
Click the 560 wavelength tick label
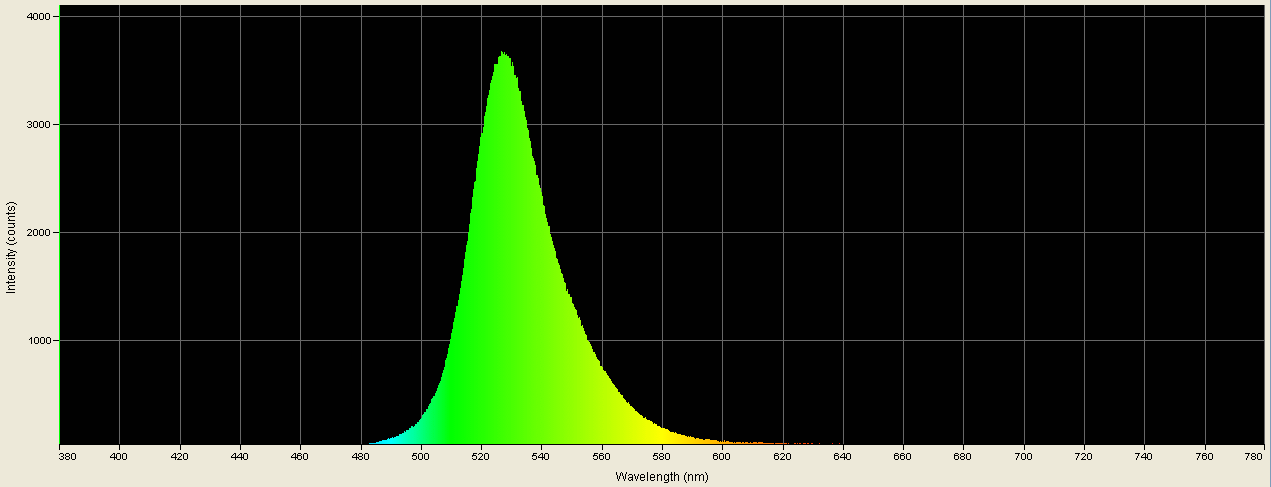602,456
